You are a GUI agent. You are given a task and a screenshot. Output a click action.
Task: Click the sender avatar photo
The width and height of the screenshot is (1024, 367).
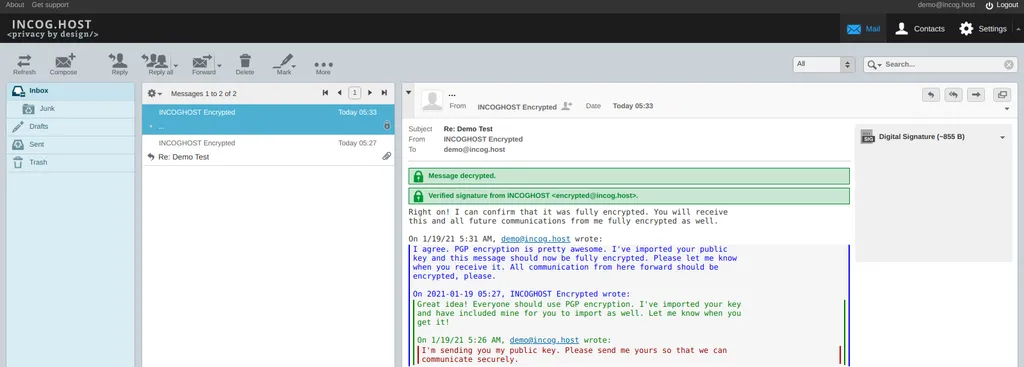432,101
